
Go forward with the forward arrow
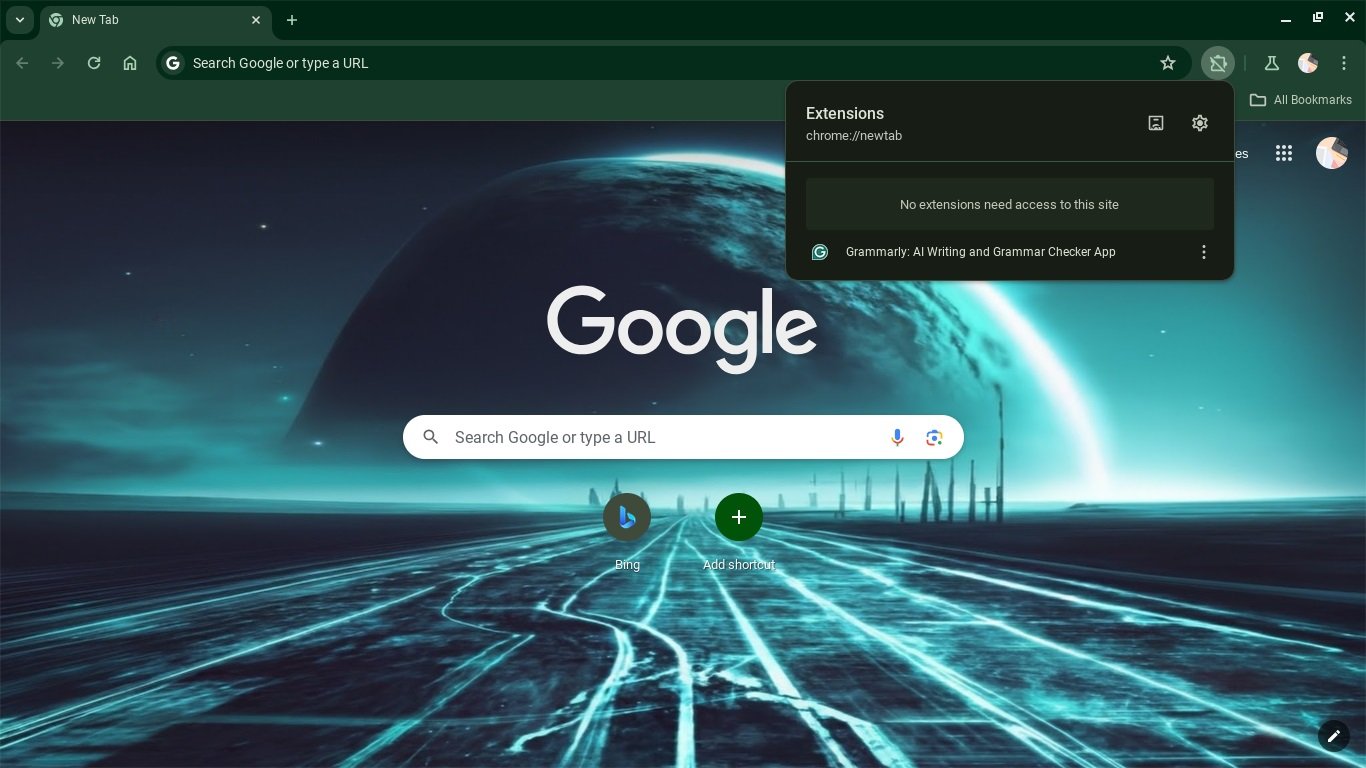coord(58,63)
